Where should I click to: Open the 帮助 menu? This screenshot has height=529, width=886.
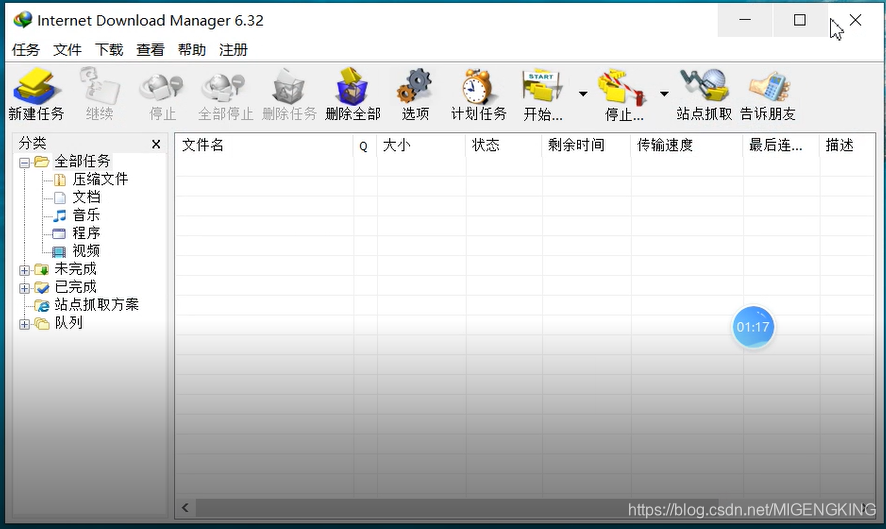tap(192, 50)
